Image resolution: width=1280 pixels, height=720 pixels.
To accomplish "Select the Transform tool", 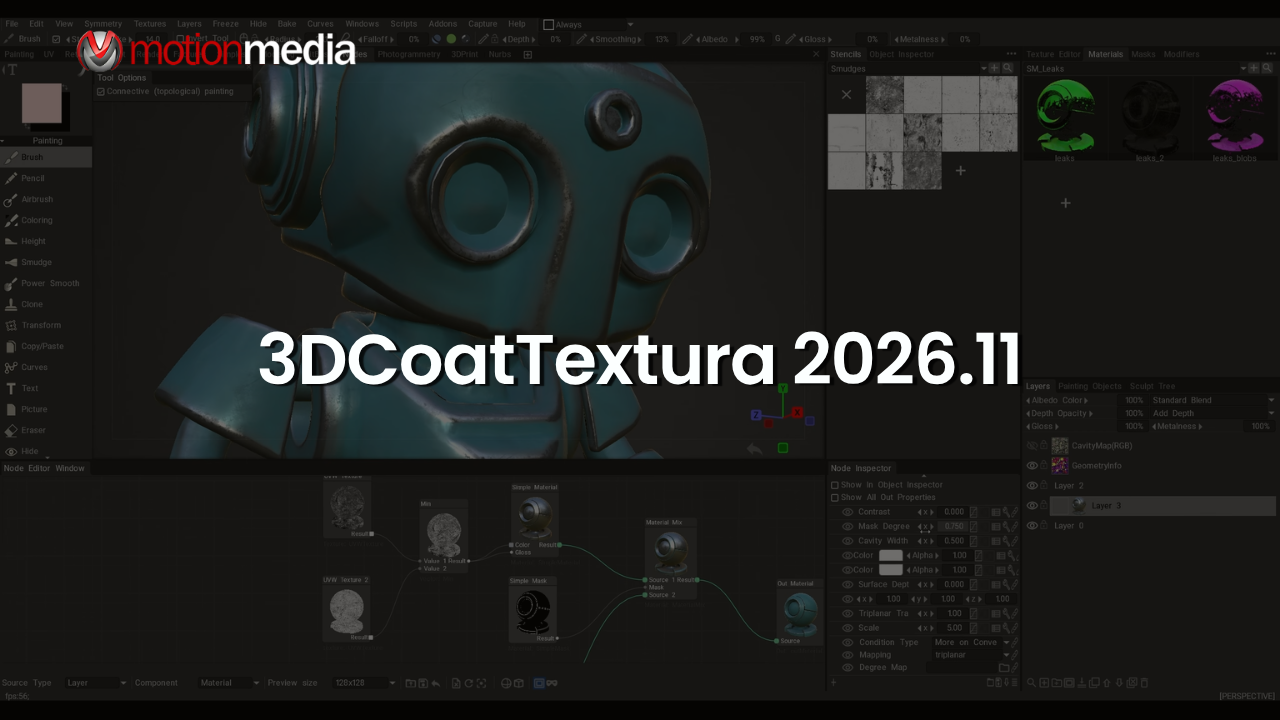I will [46, 325].
